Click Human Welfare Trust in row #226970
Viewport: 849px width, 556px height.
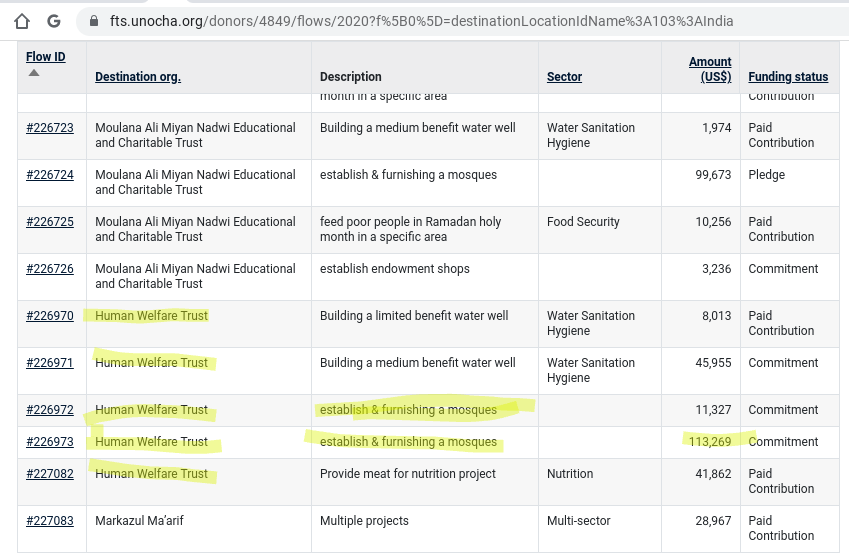click(x=151, y=316)
